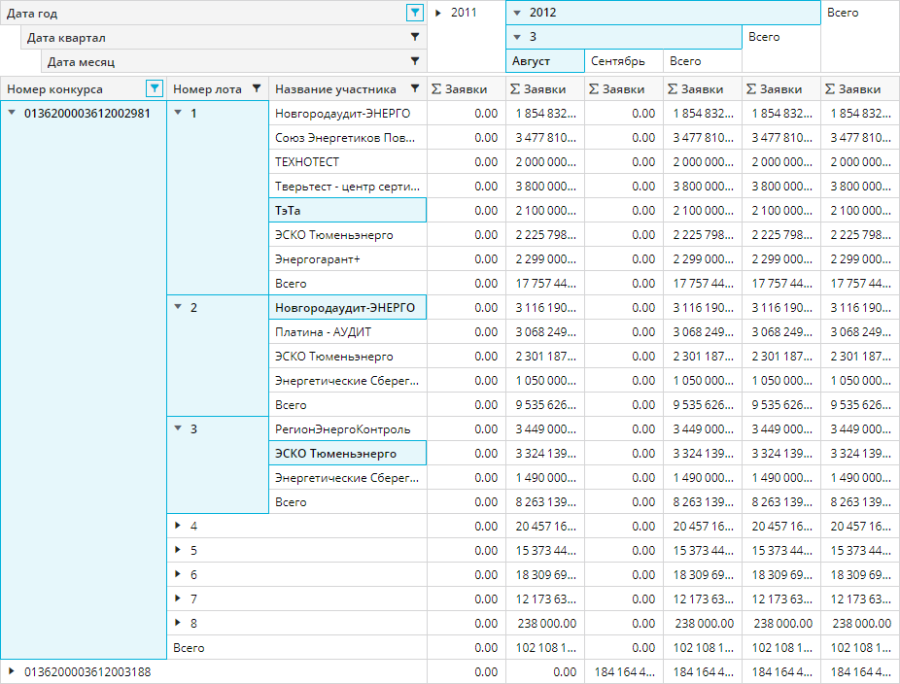Click filter icon on Номер конкурса header

pyautogui.click(x=154, y=89)
